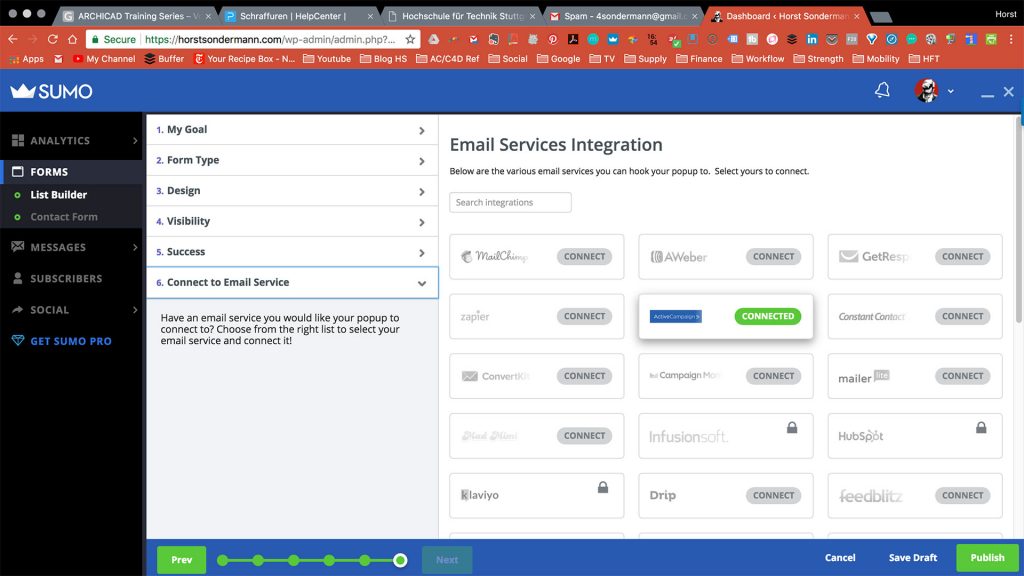Bookmark page with the star icon
This screenshot has width=1024, height=576.
click(x=410, y=39)
